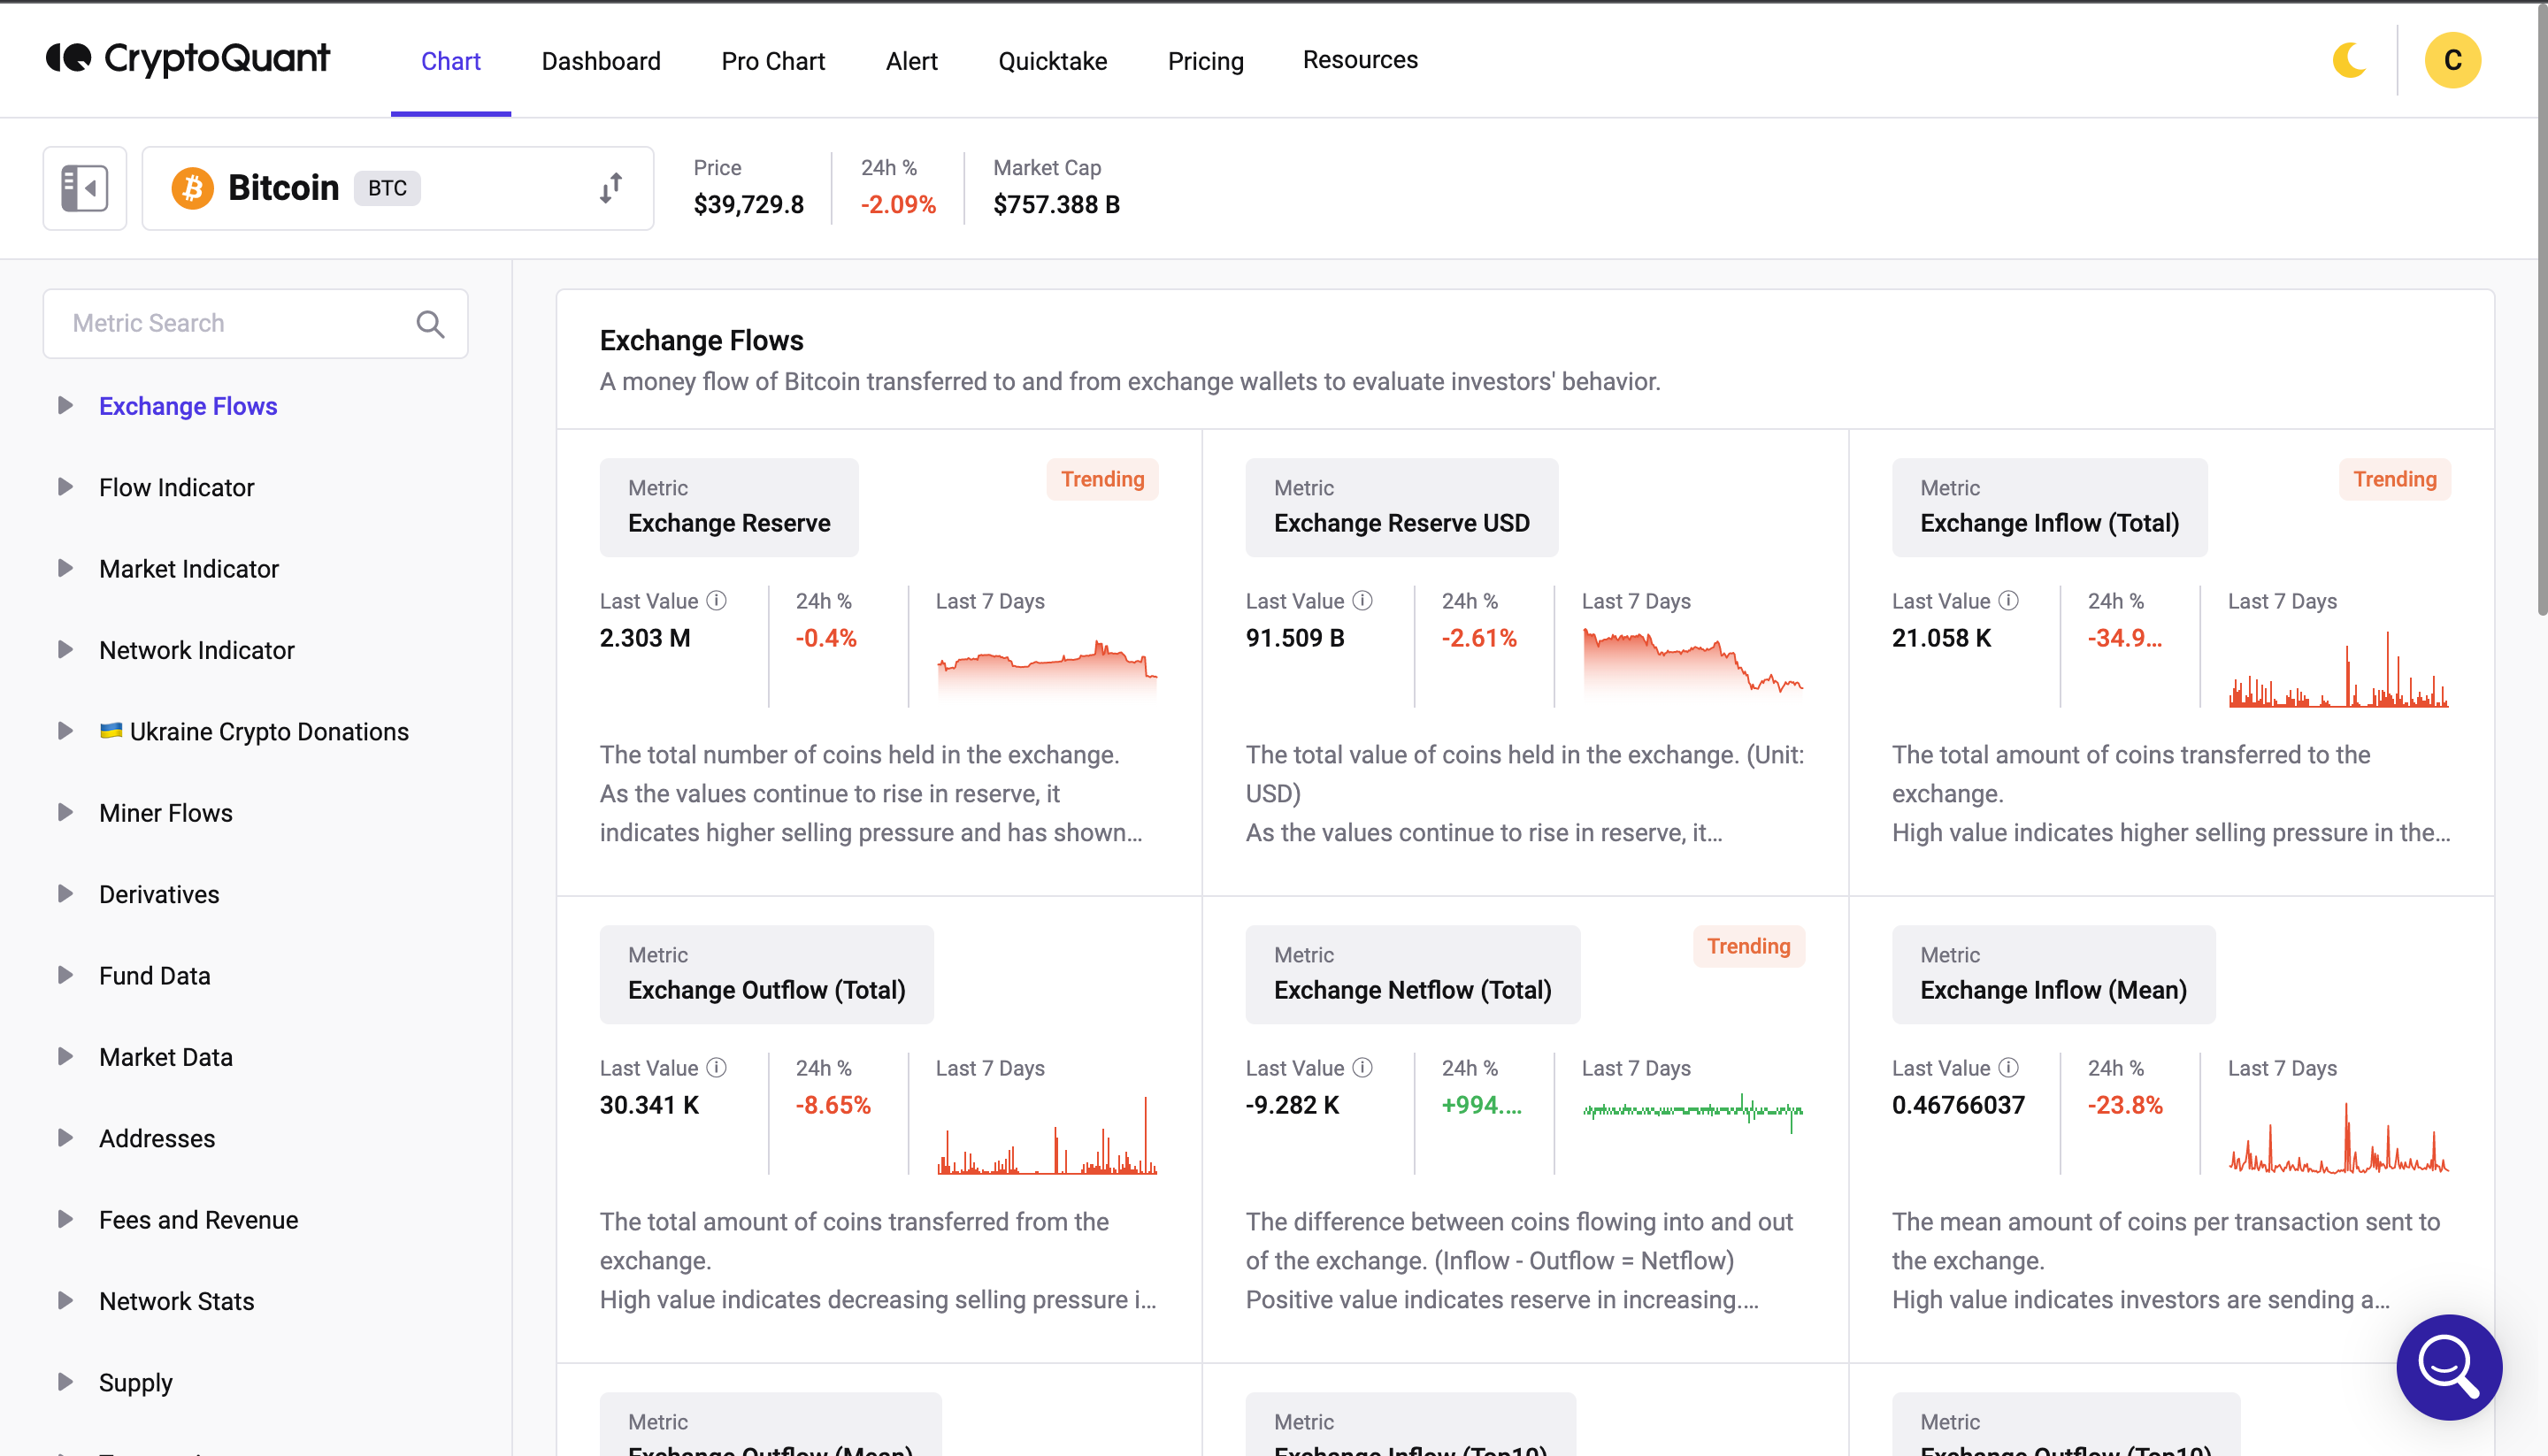Screen dimensions: 2548x1456
Task: Click the Exchange Netflow Trending badge
Action: pos(1746,945)
